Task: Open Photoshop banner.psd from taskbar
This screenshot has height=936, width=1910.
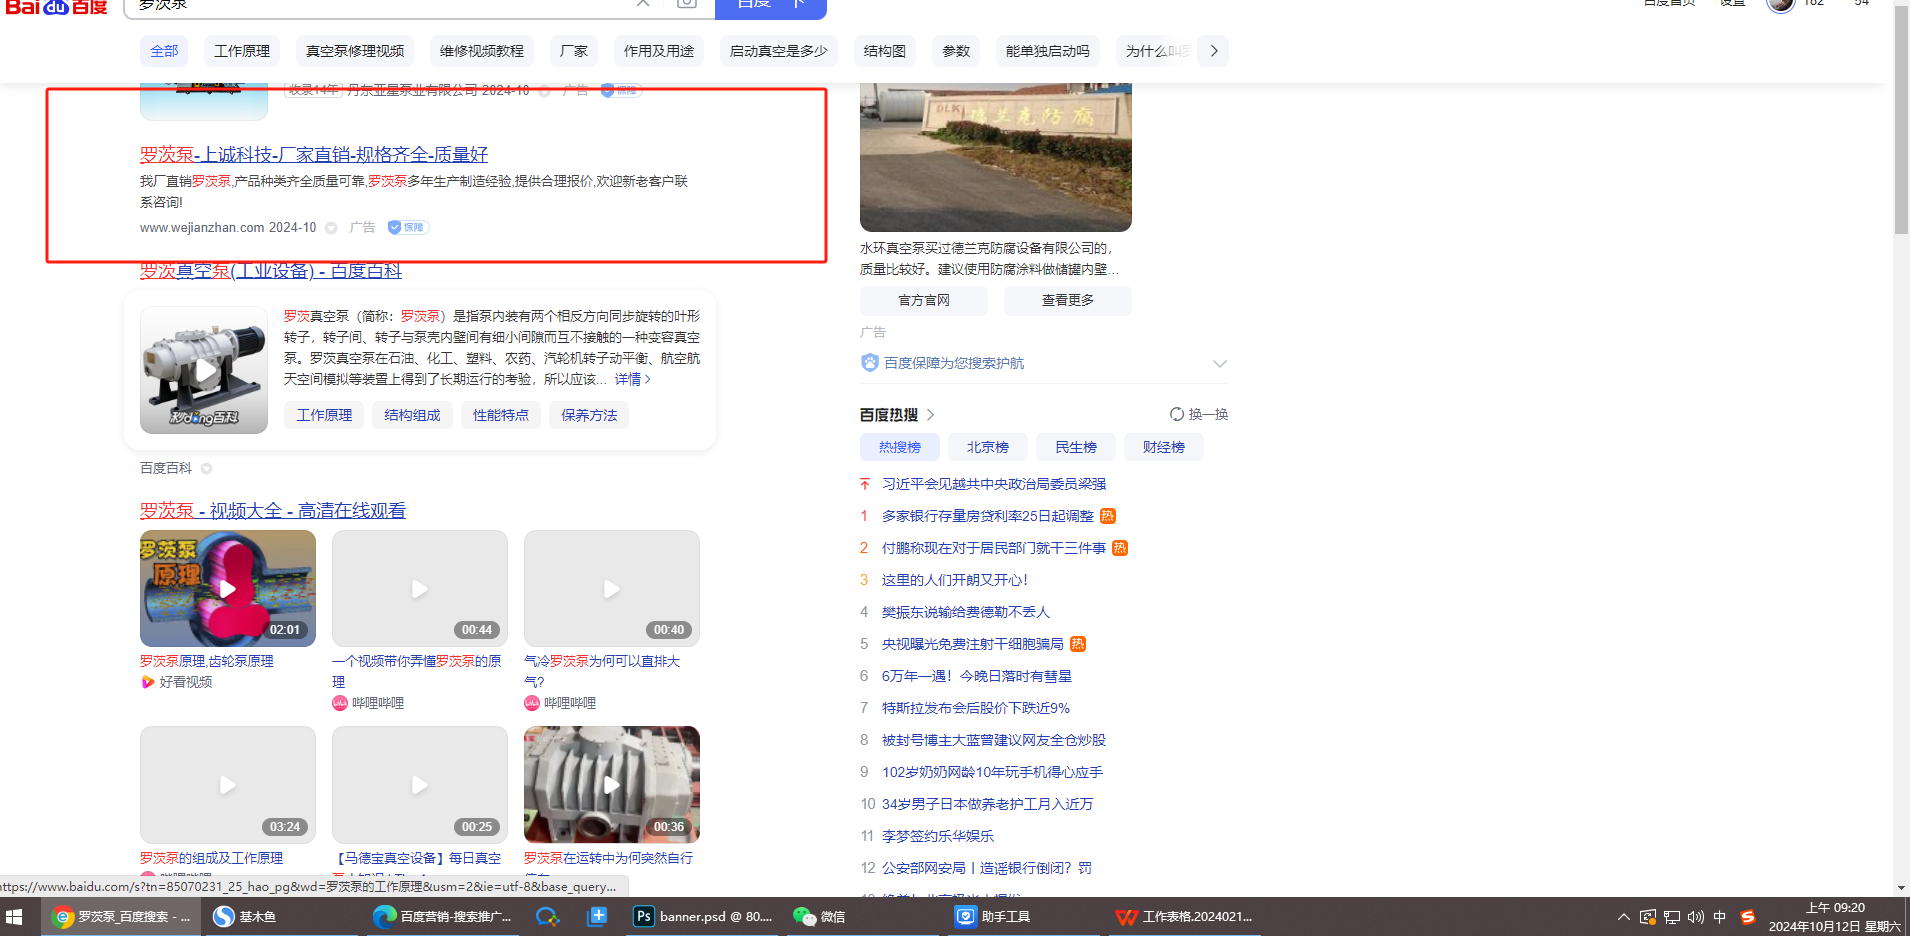Action: point(704,916)
